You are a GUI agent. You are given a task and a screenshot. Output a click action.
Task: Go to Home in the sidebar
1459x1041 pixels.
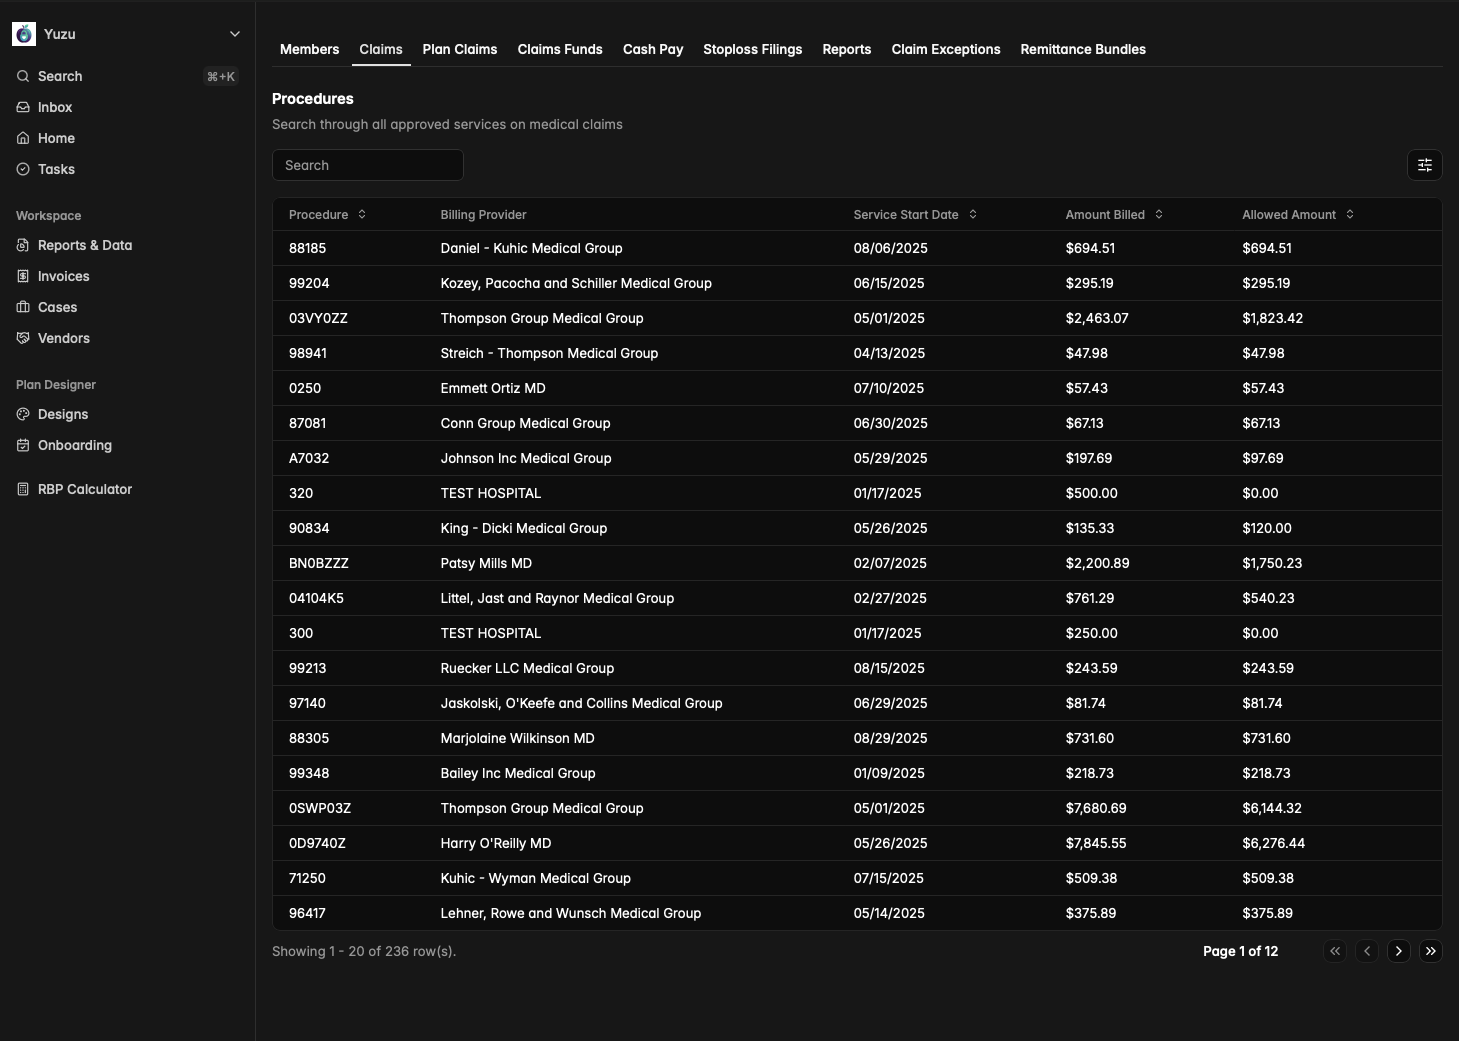(x=127, y=138)
